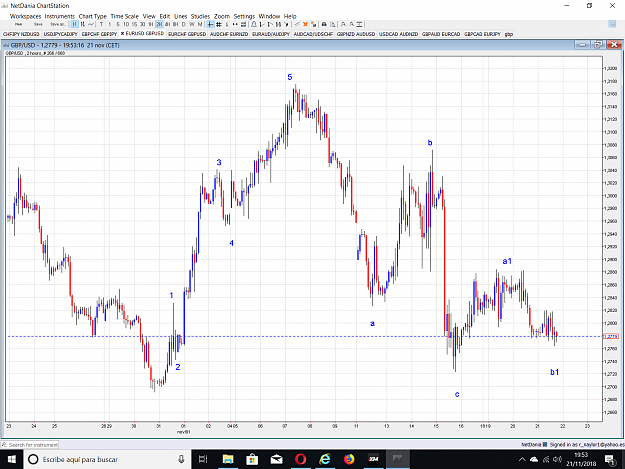
Task: Restore down the GBP/USD chart window
Action: pos(598,45)
